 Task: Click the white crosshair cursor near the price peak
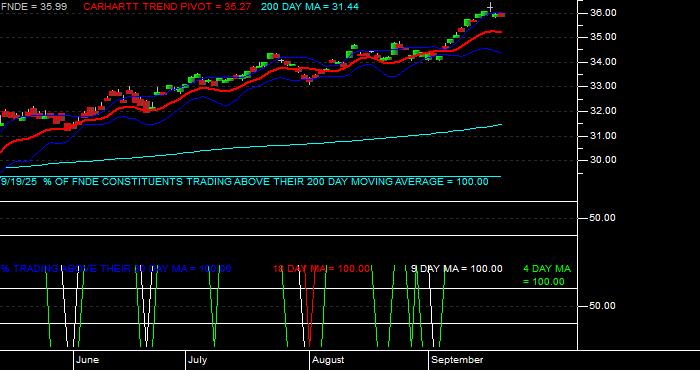[x=490, y=7]
